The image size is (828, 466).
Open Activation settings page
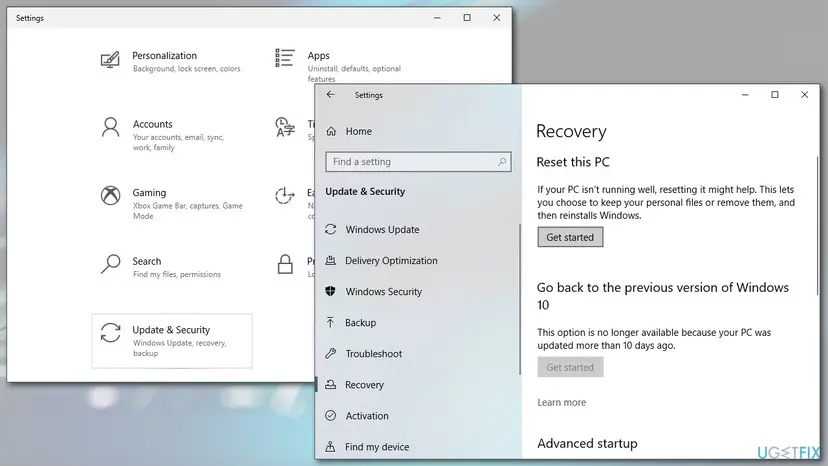367,416
